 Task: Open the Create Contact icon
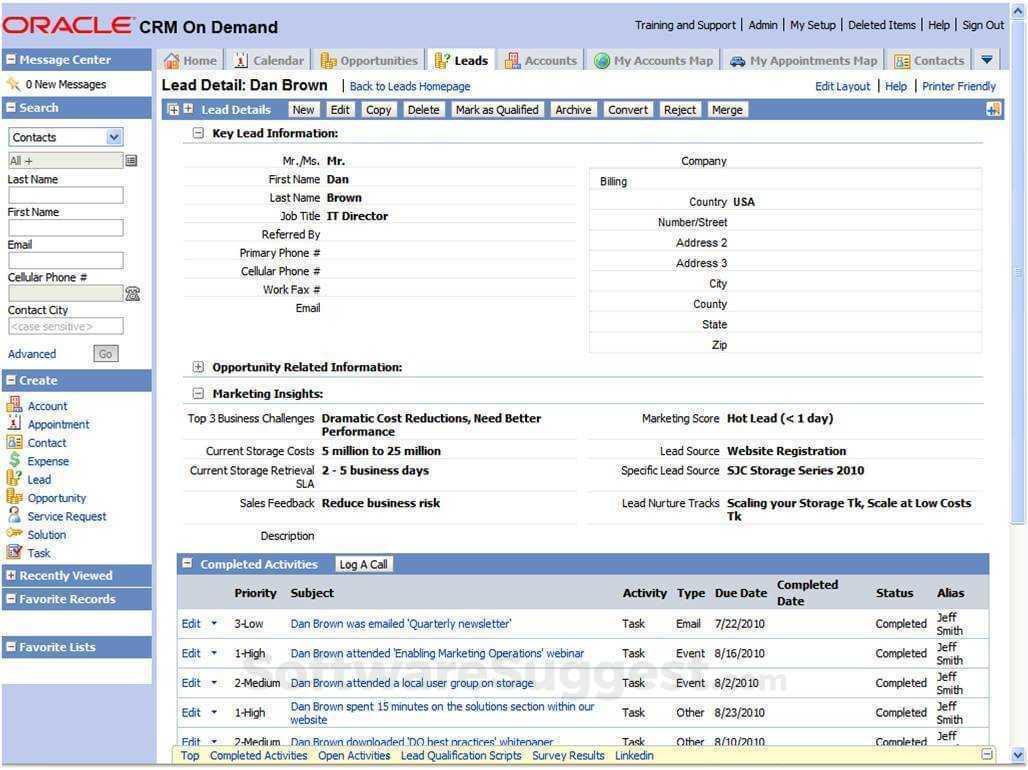46,442
